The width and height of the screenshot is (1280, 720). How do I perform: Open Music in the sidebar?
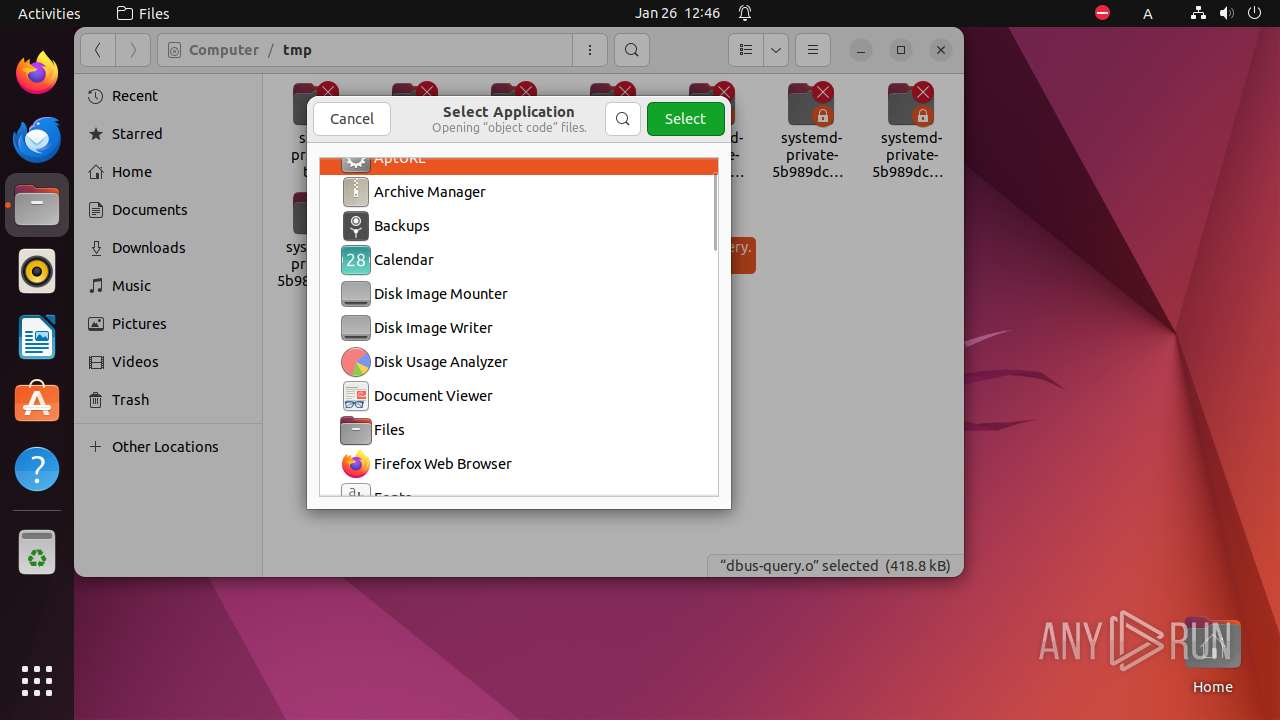tap(168, 286)
